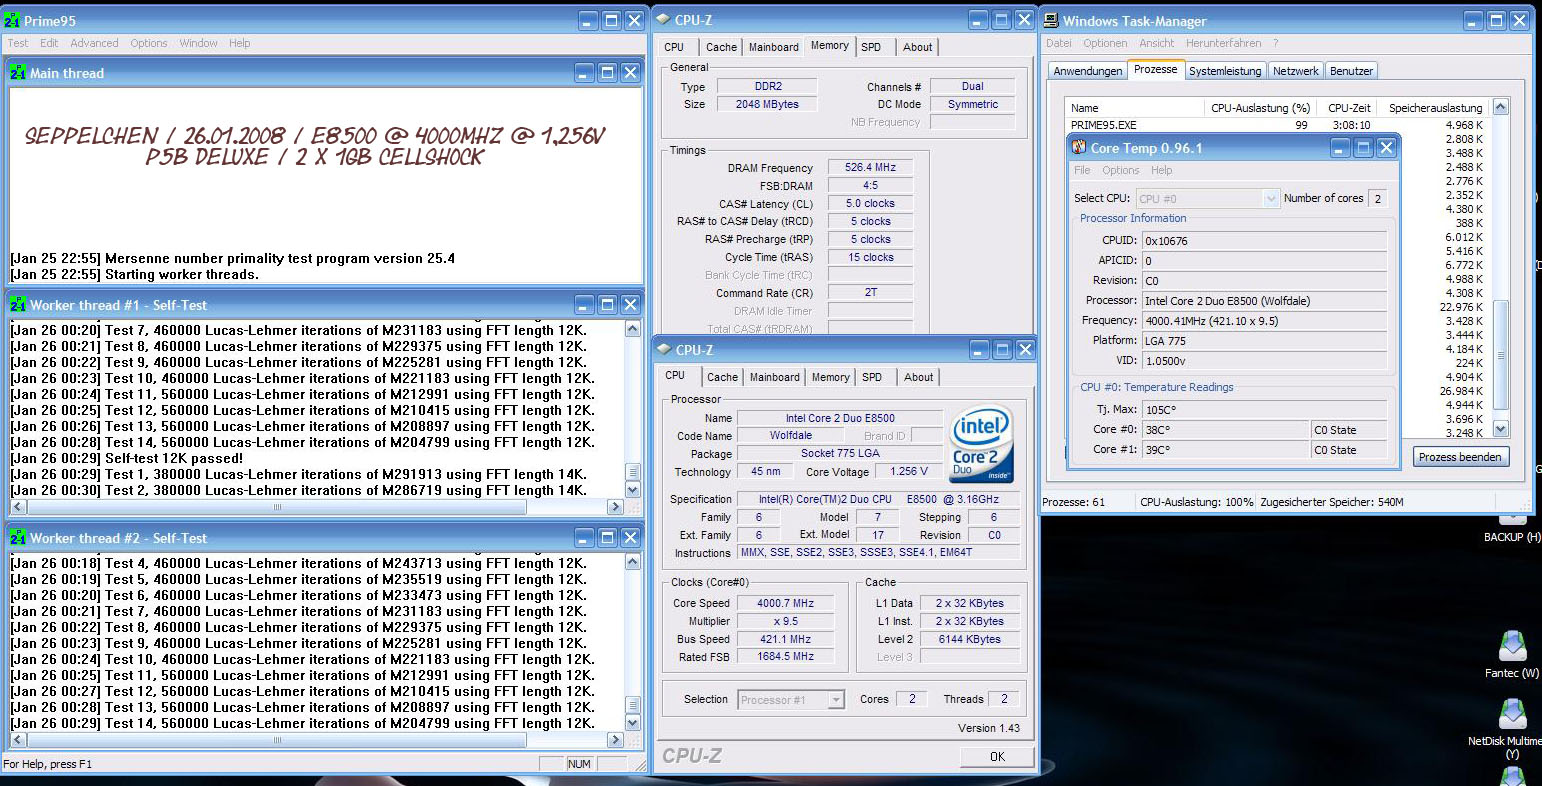Click Worker thread #1 scroll up arrow
This screenshot has width=1542, height=786.
[x=632, y=328]
